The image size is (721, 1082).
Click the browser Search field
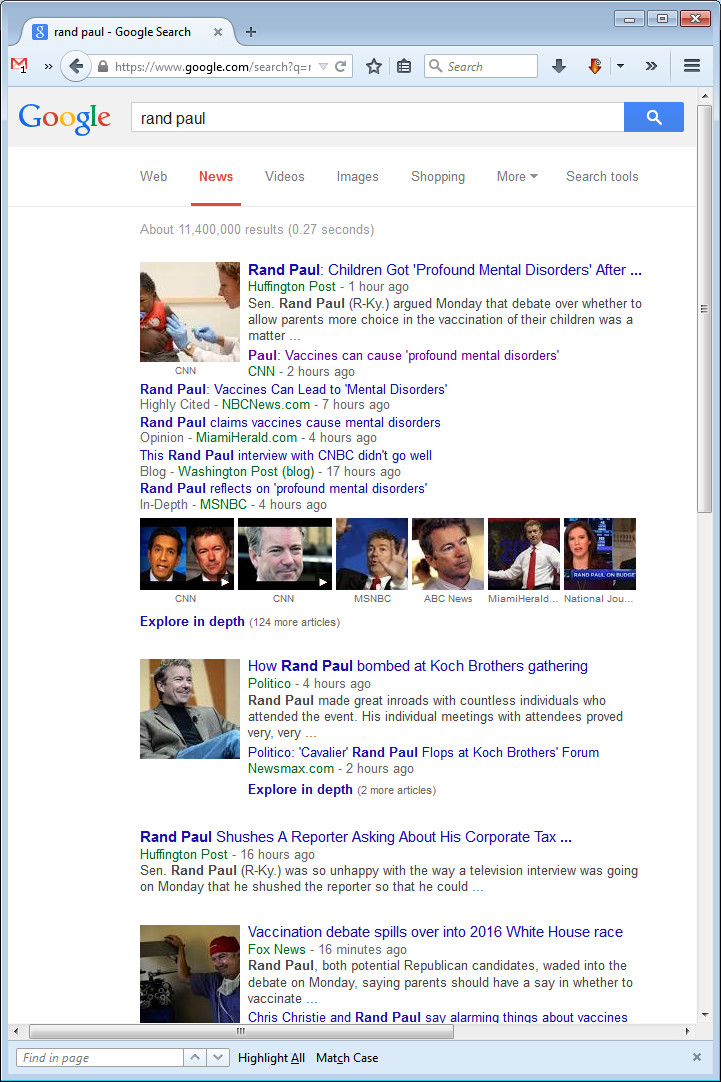[481, 66]
